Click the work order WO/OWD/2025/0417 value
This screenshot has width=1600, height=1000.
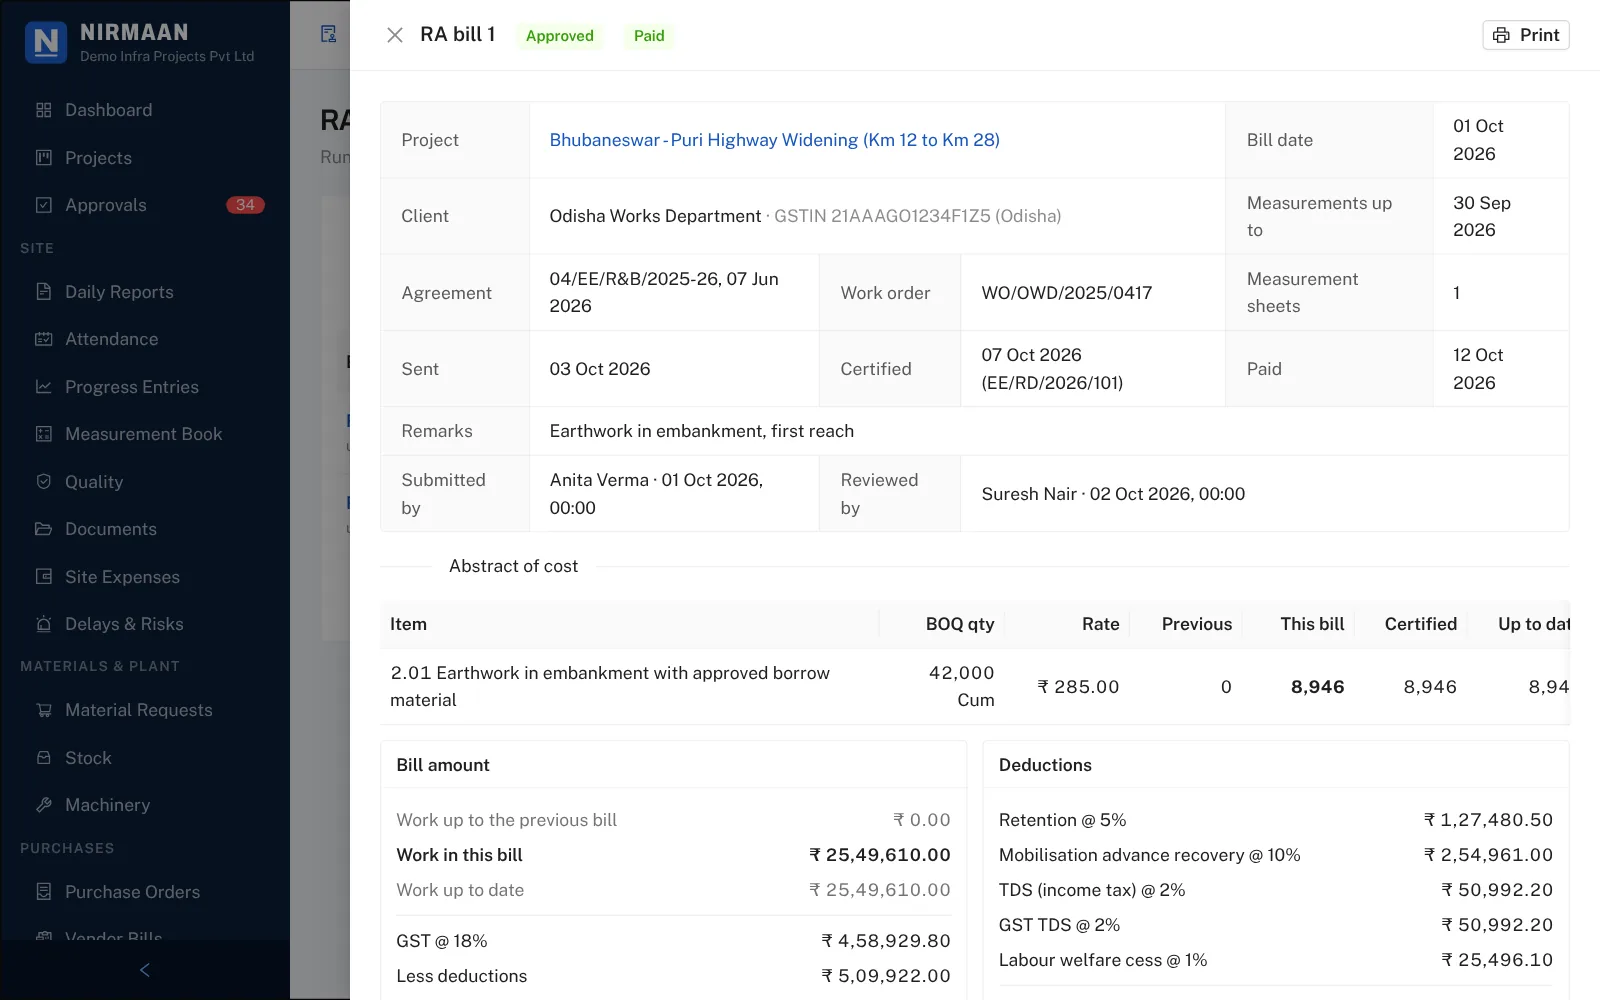1066,293
